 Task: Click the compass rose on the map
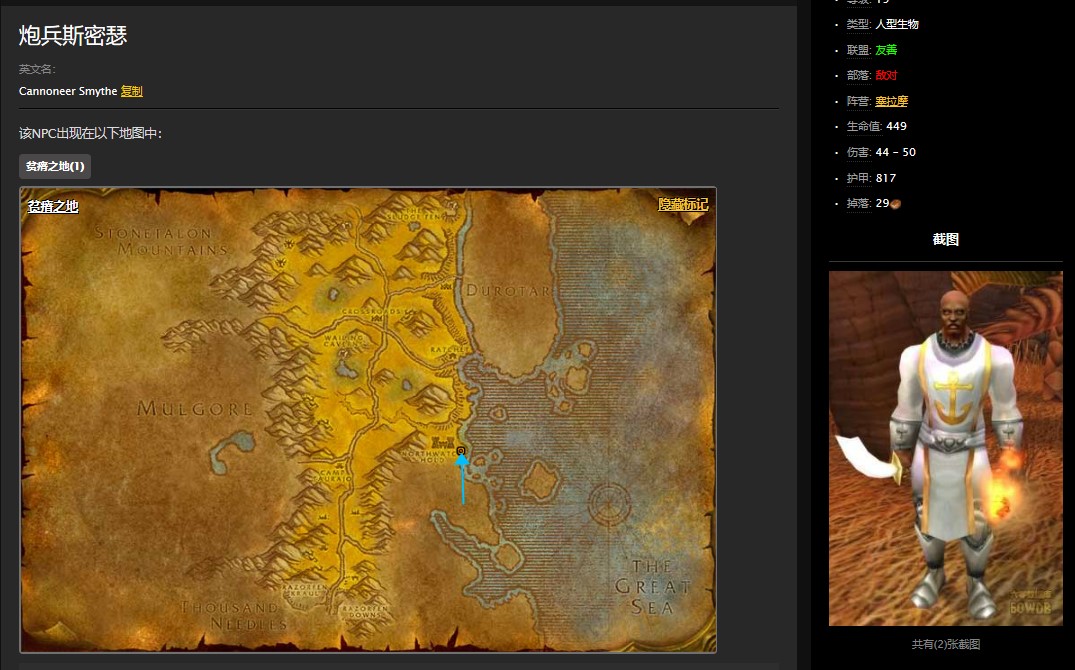point(609,503)
